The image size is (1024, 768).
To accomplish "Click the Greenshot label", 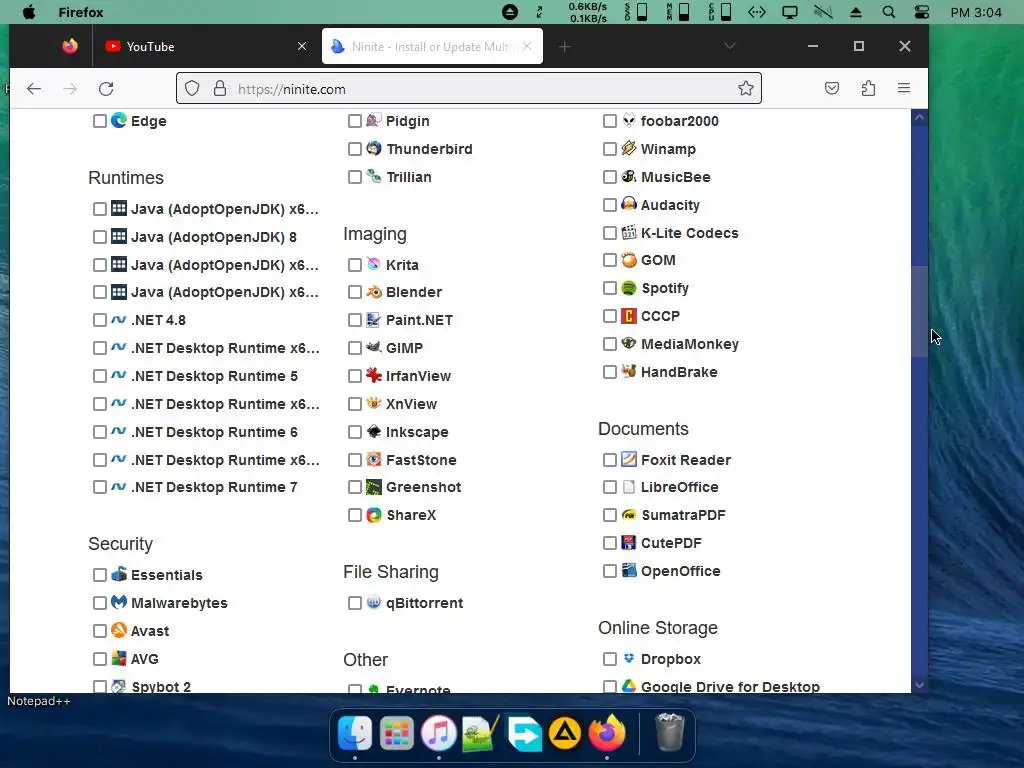I will click(423, 487).
